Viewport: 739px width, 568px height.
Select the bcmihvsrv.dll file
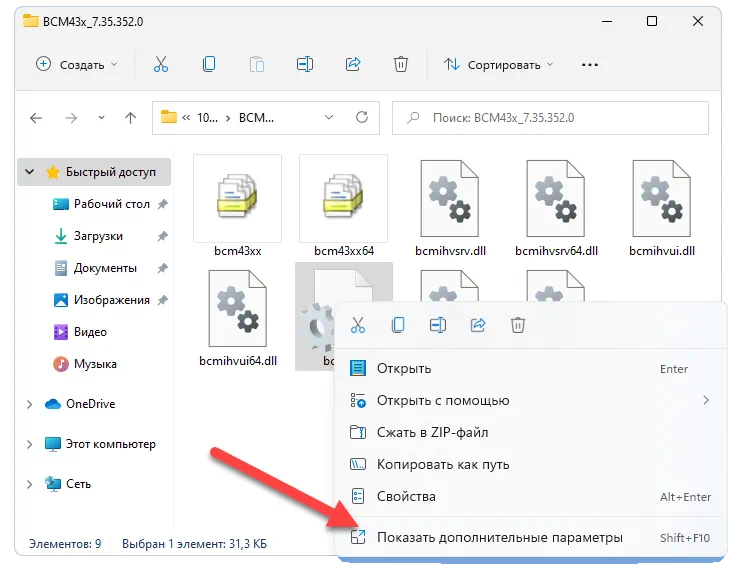click(x=450, y=208)
